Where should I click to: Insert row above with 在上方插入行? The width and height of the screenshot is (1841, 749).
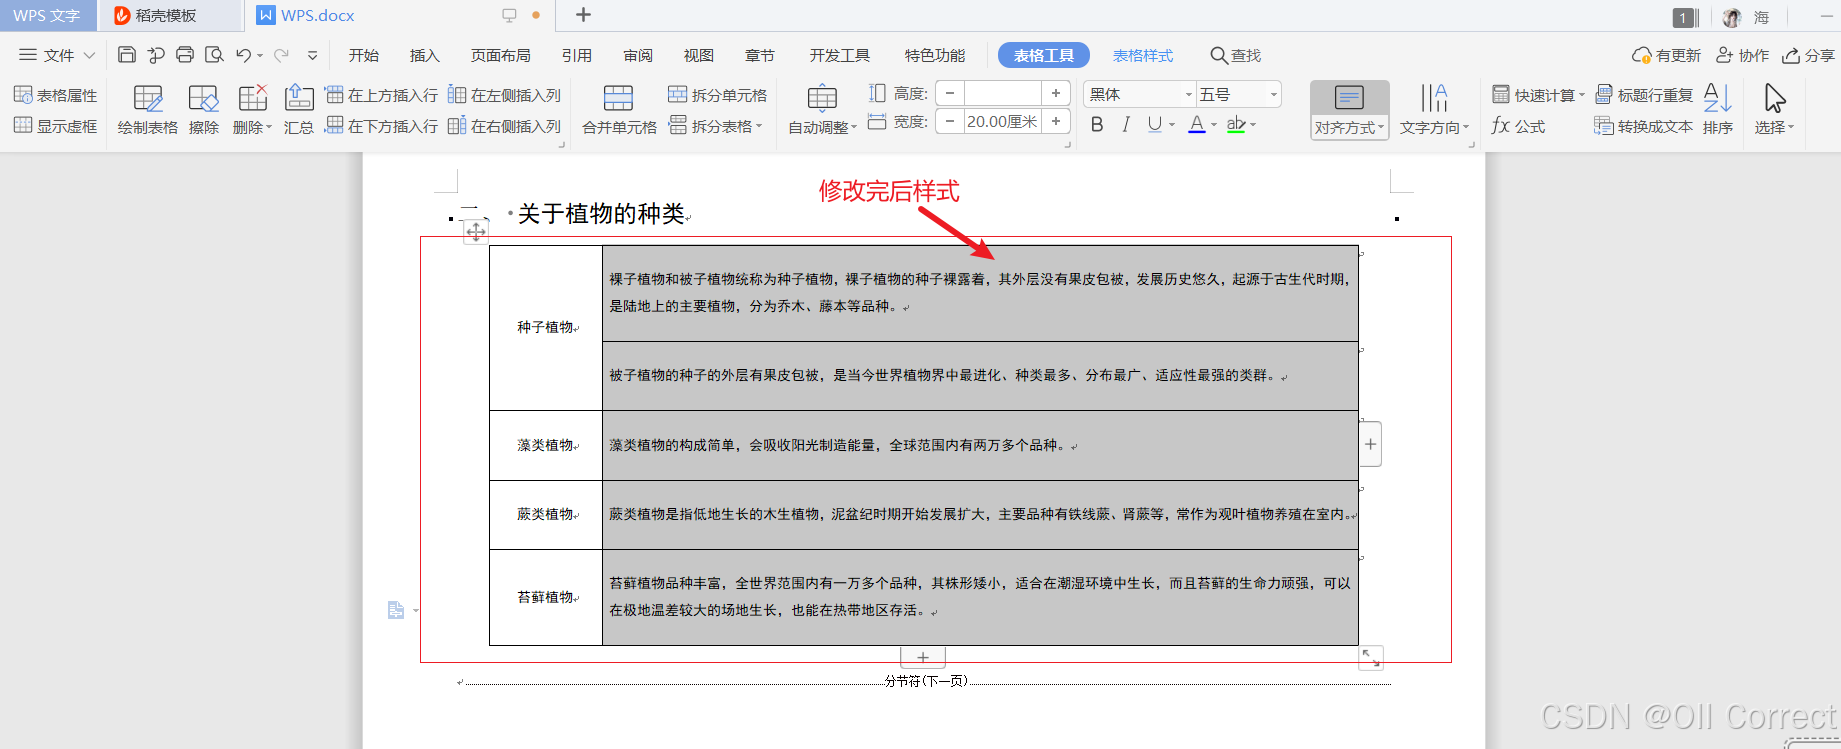(x=382, y=95)
